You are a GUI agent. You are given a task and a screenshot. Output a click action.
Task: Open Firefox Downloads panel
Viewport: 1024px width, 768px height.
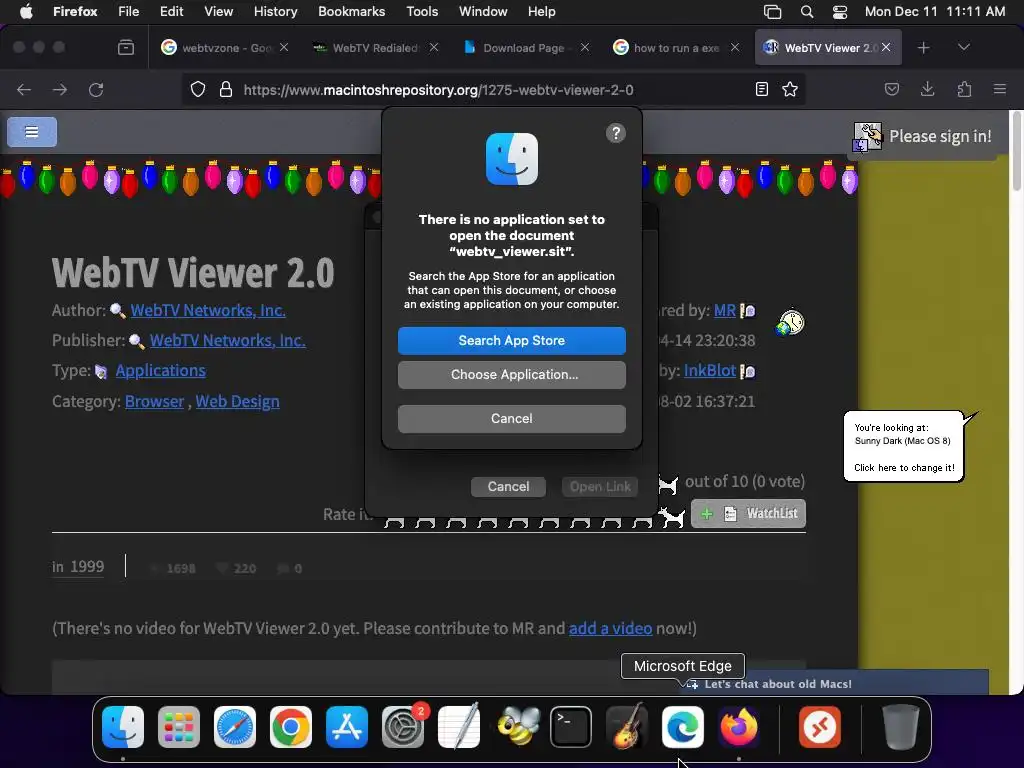pyautogui.click(x=927, y=89)
